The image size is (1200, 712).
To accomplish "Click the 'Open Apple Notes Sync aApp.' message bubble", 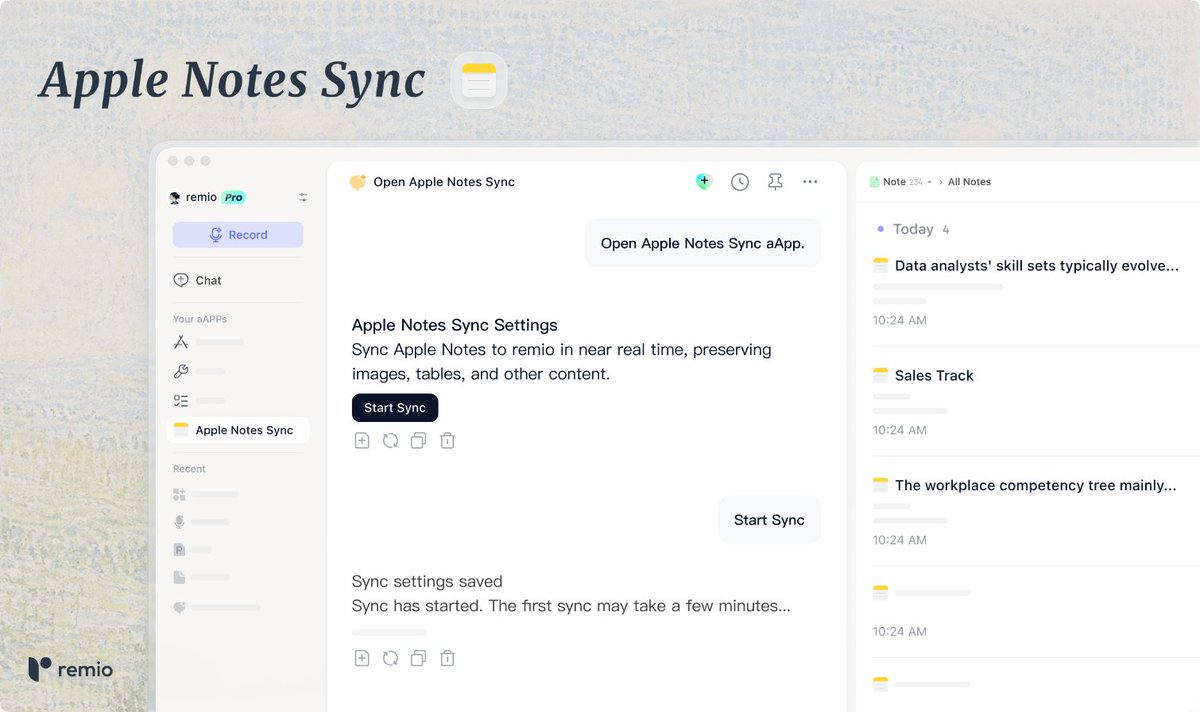I will [x=703, y=243].
